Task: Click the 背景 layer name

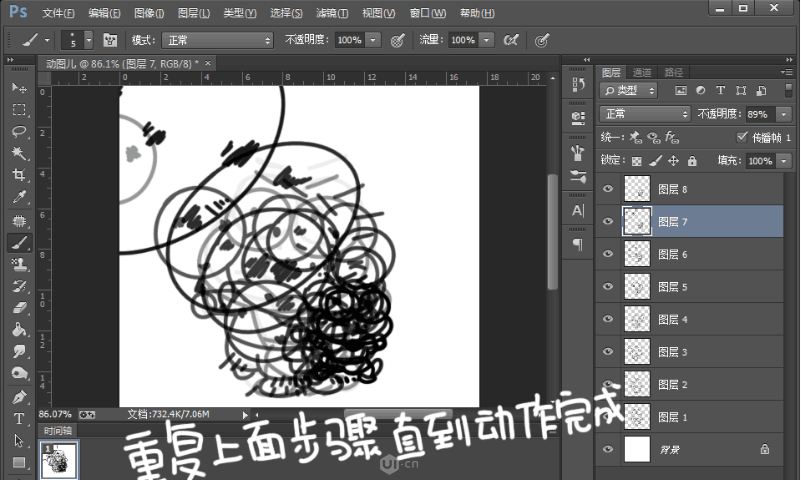Action: [668, 450]
